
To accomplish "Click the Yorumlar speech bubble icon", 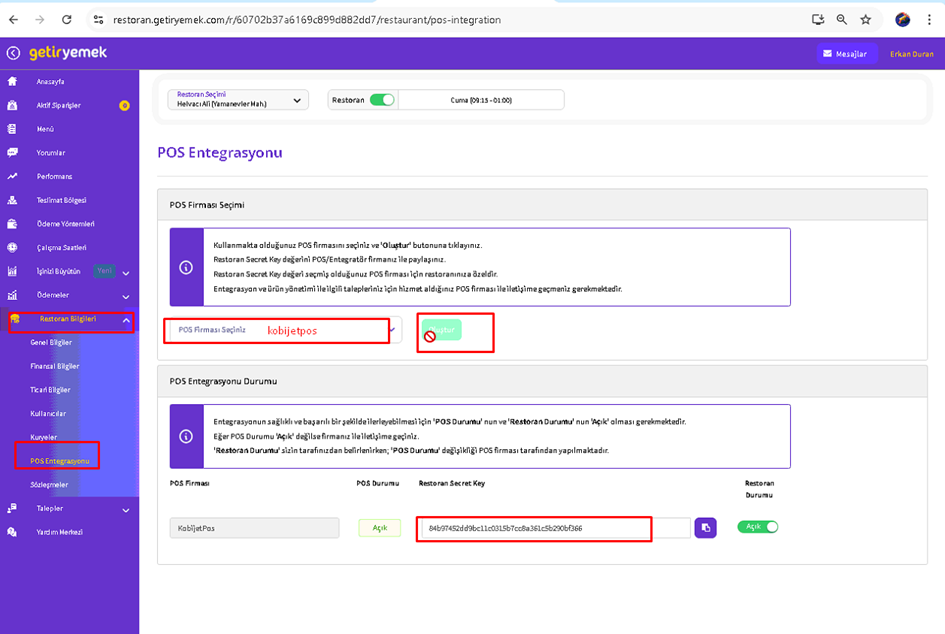I will pos(12,152).
